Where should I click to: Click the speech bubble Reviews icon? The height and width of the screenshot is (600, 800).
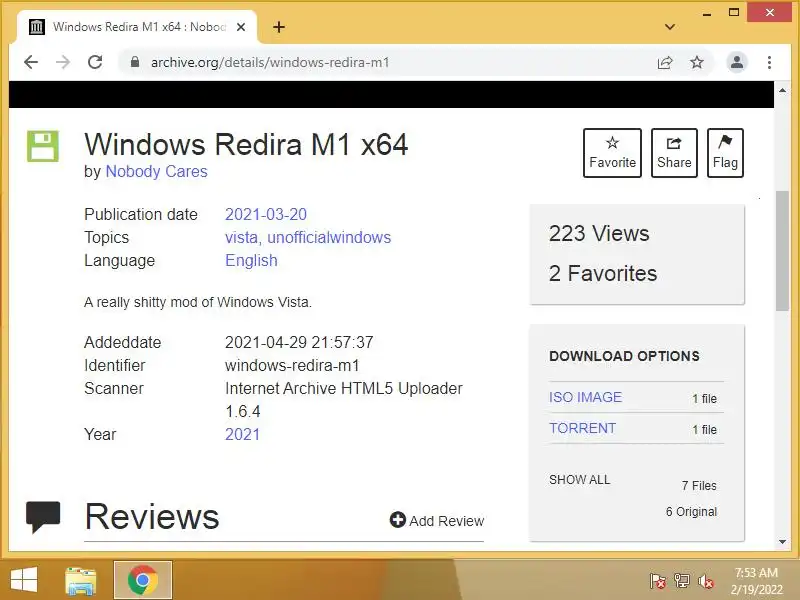click(x=43, y=516)
